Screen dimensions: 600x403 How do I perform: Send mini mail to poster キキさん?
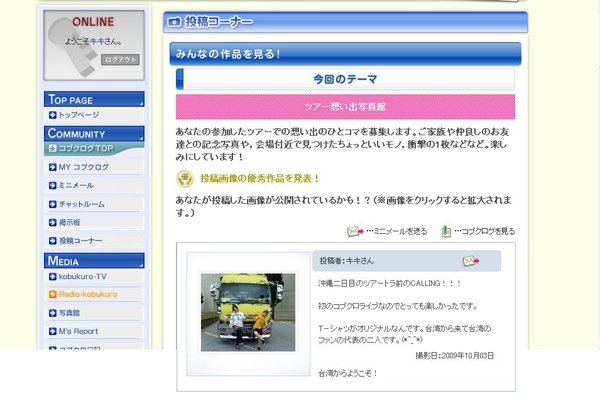pyautogui.click(x=471, y=261)
